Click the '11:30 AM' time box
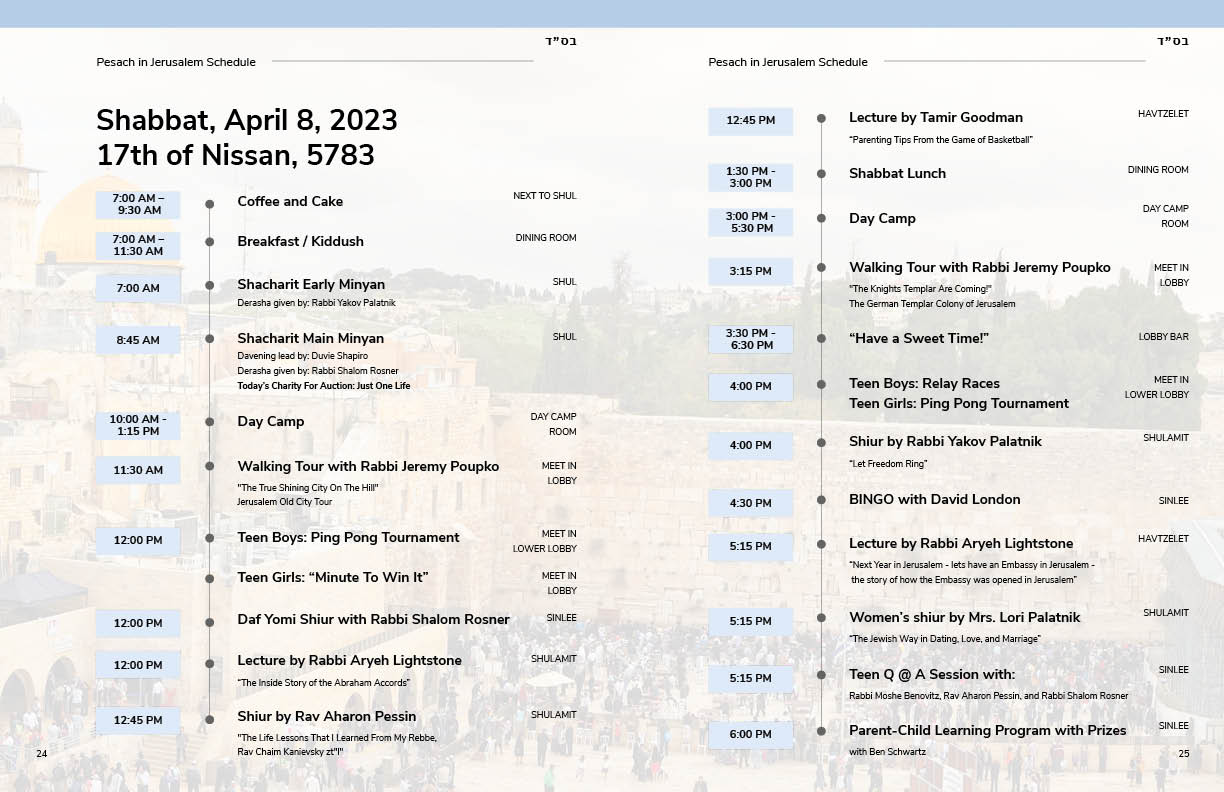 (x=138, y=470)
